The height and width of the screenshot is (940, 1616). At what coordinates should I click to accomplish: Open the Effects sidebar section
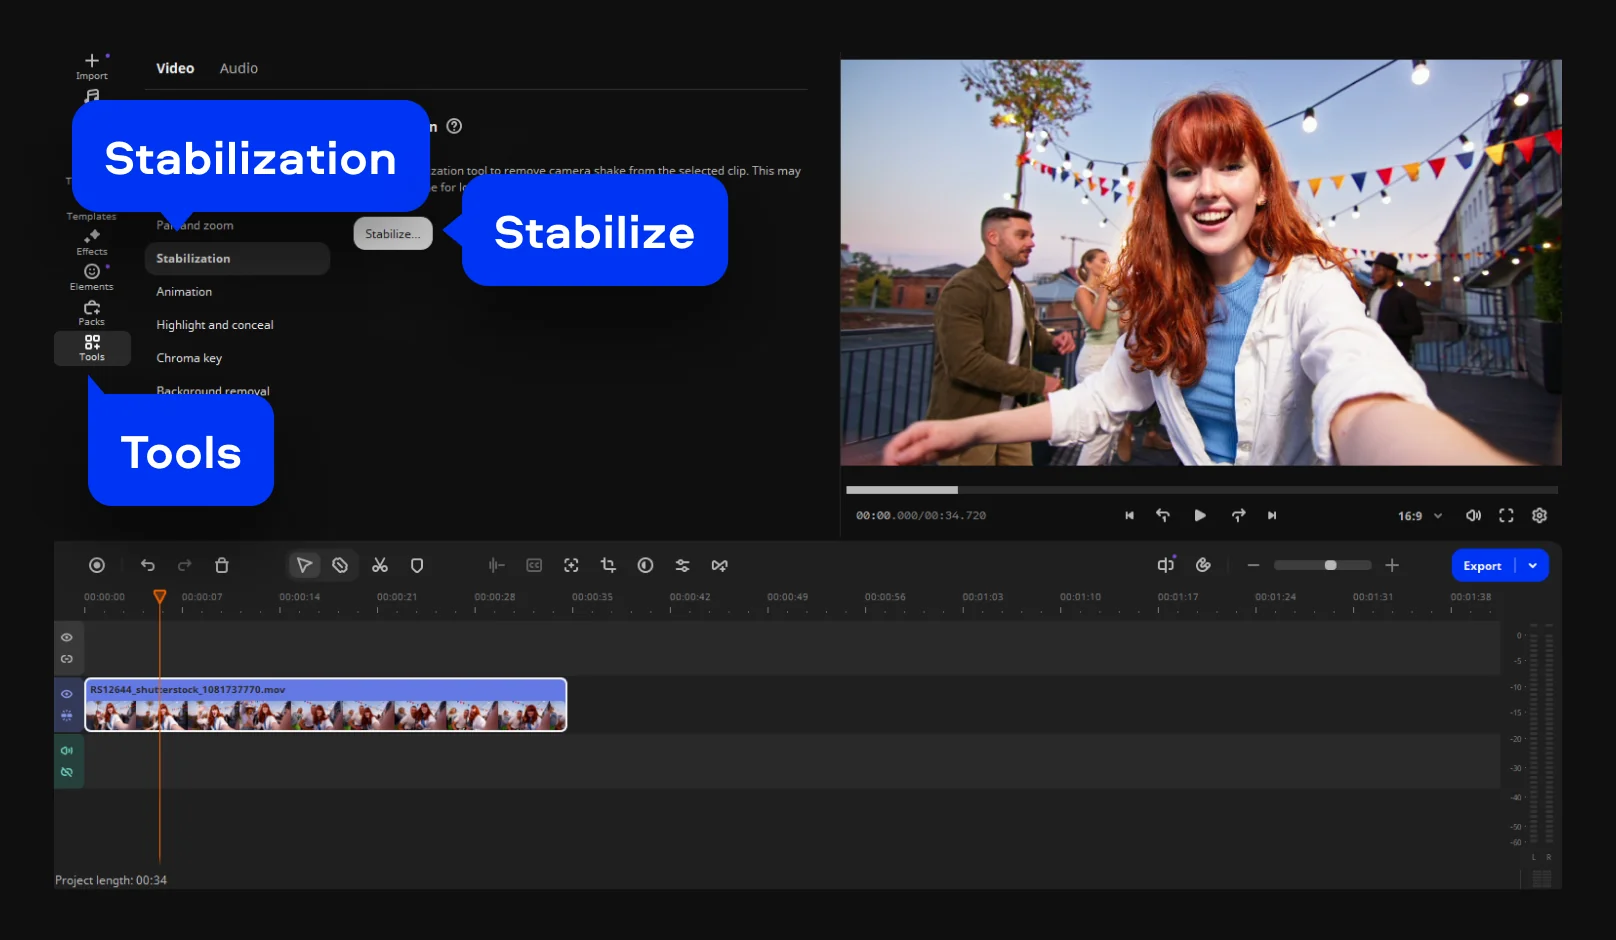tap(92, 242)
